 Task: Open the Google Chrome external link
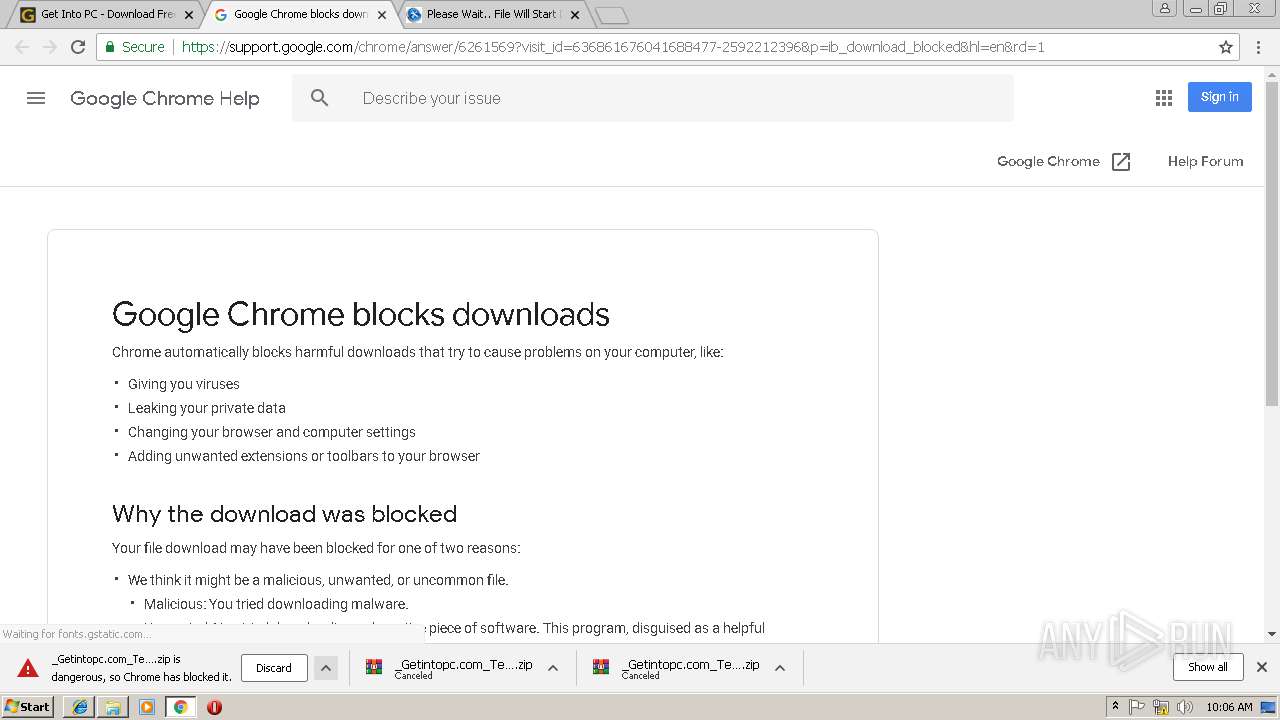click(1064, 161)
